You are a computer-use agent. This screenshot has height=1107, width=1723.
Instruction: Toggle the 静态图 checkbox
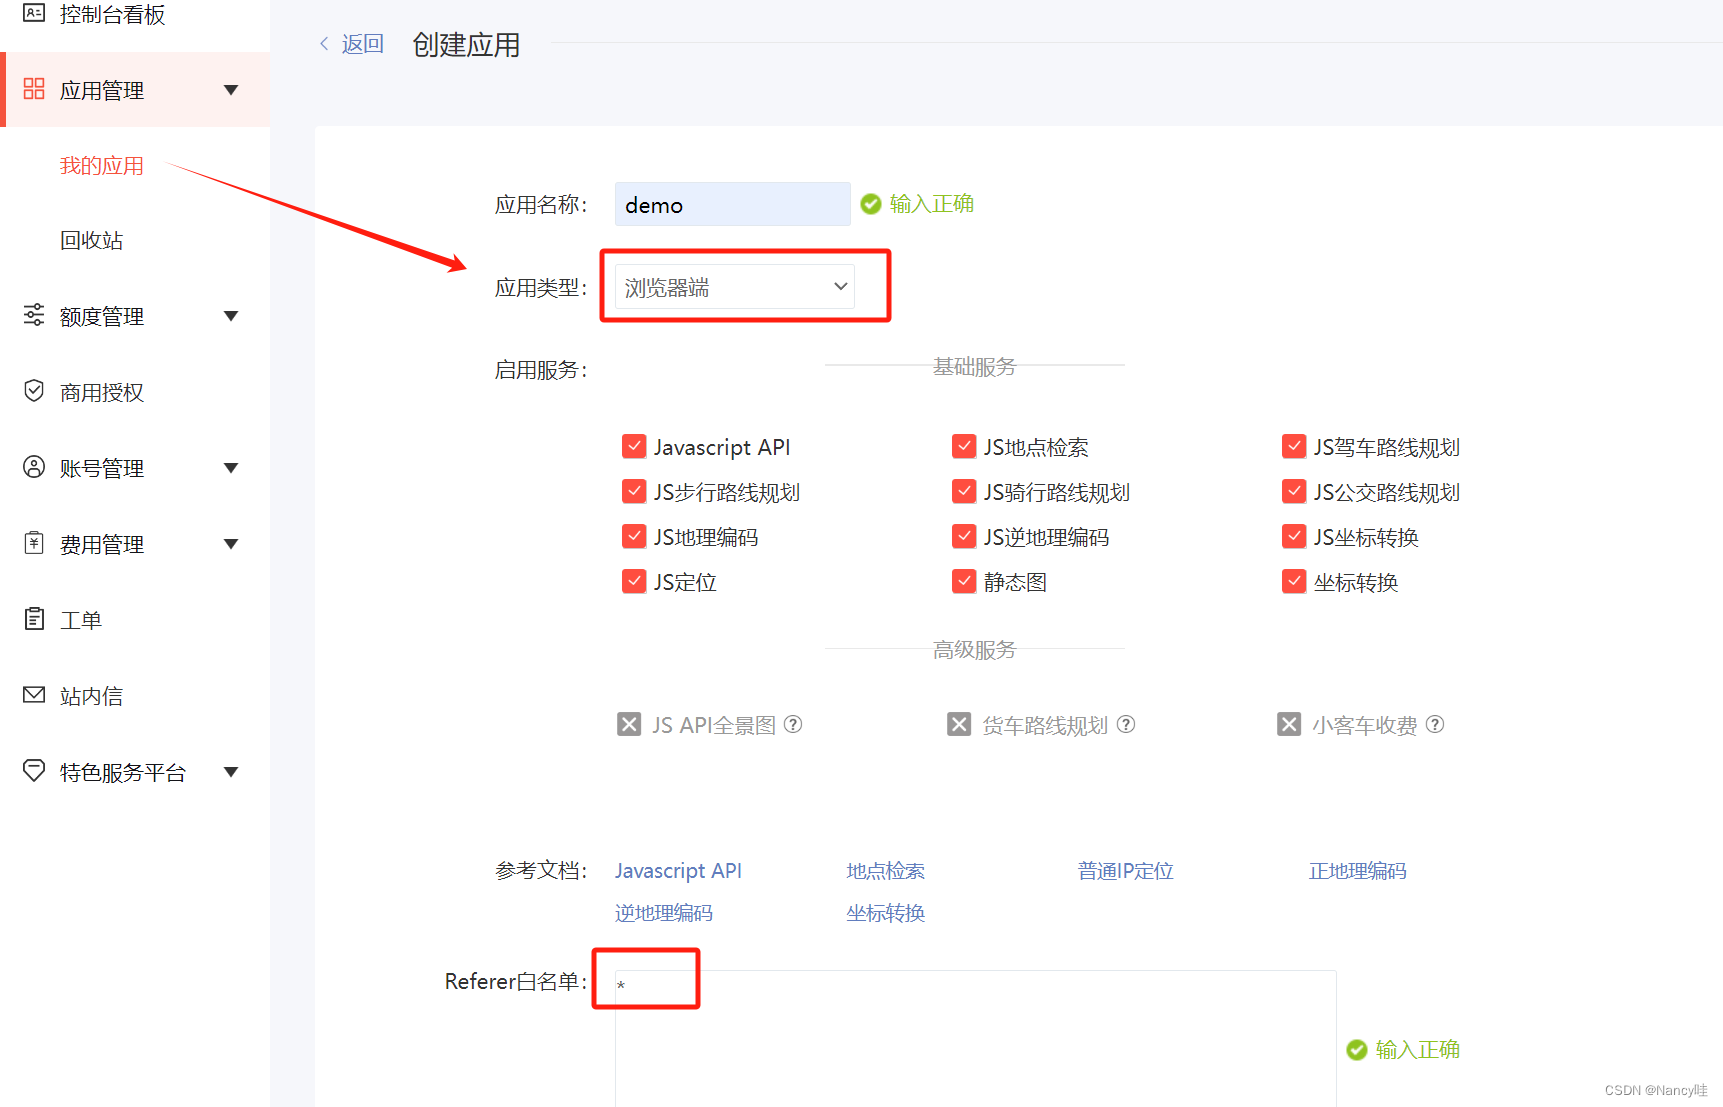[x=964, y=581]
